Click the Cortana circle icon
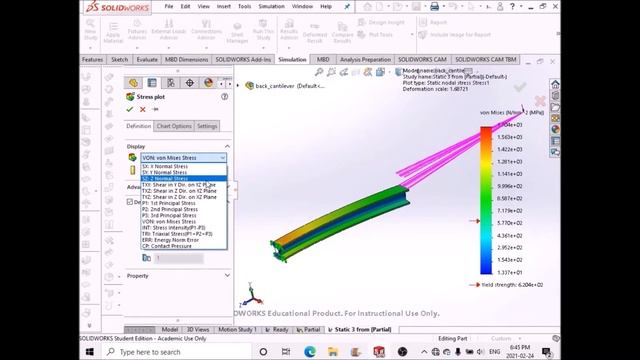 [x=263, y=352]
